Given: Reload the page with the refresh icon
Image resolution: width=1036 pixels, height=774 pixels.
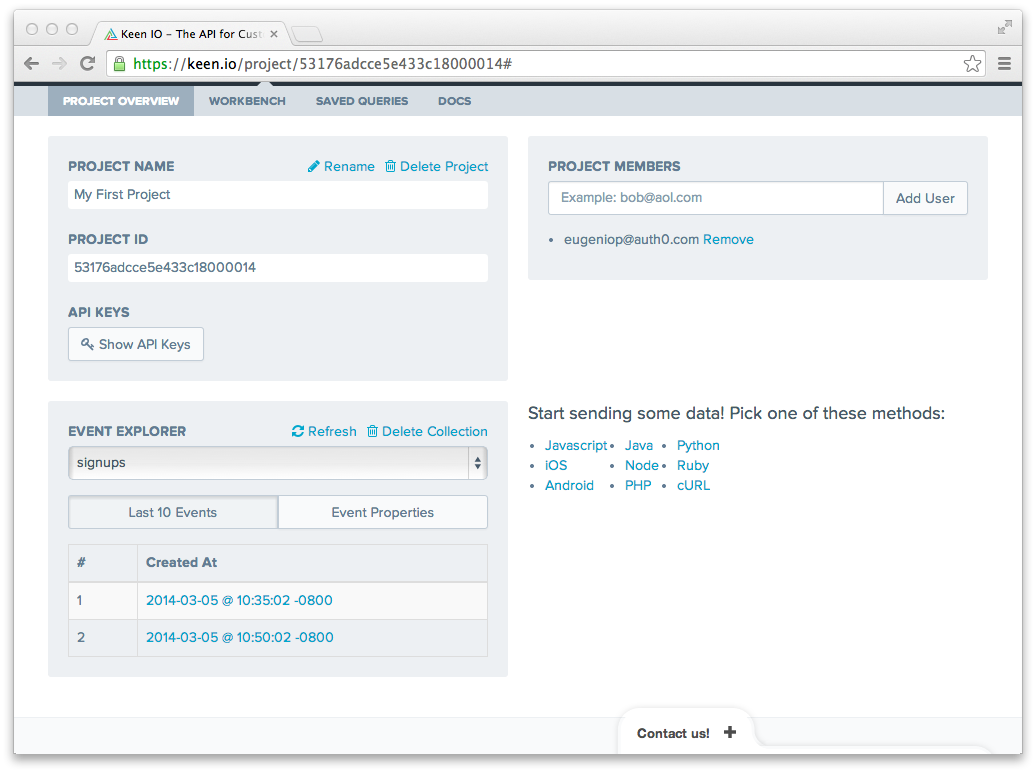Looking at the screenshot, I should [87, 63].
